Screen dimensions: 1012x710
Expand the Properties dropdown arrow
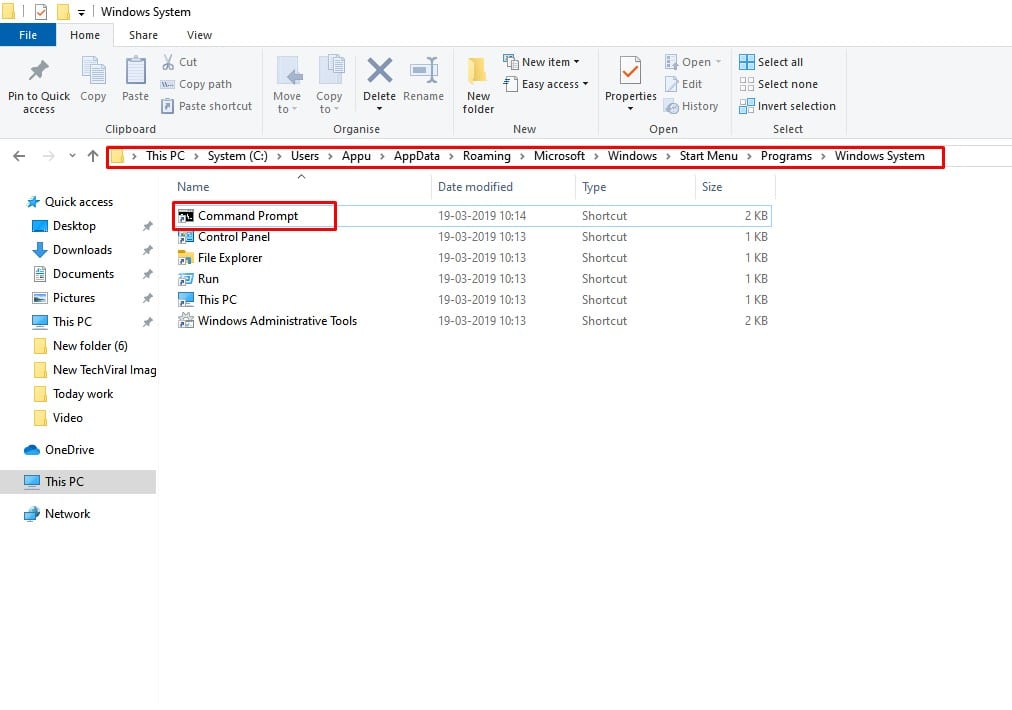pyautogui.click(x=631, y=109)
